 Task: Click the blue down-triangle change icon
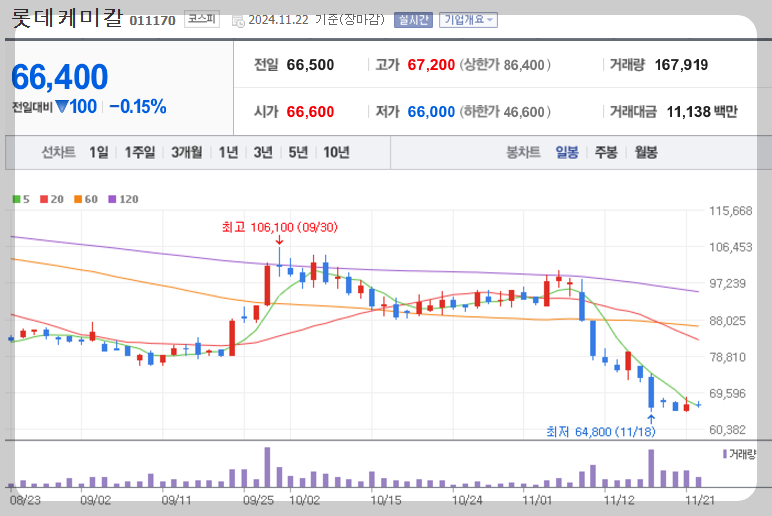[62, 106]
